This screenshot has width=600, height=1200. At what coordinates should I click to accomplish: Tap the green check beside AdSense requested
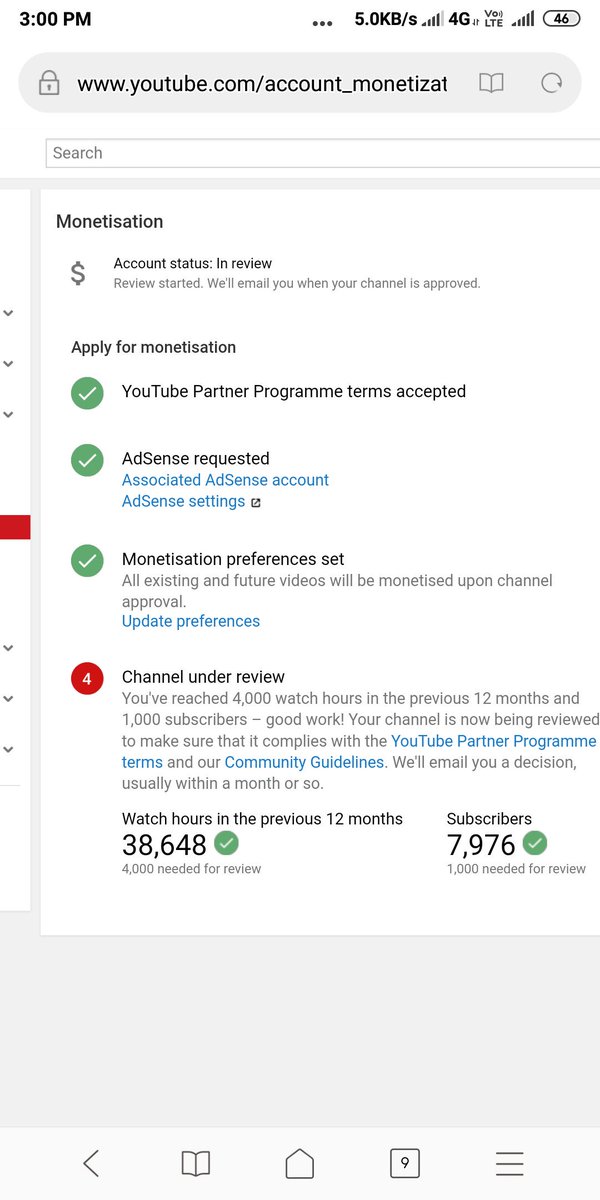click(x=88, y=460)
